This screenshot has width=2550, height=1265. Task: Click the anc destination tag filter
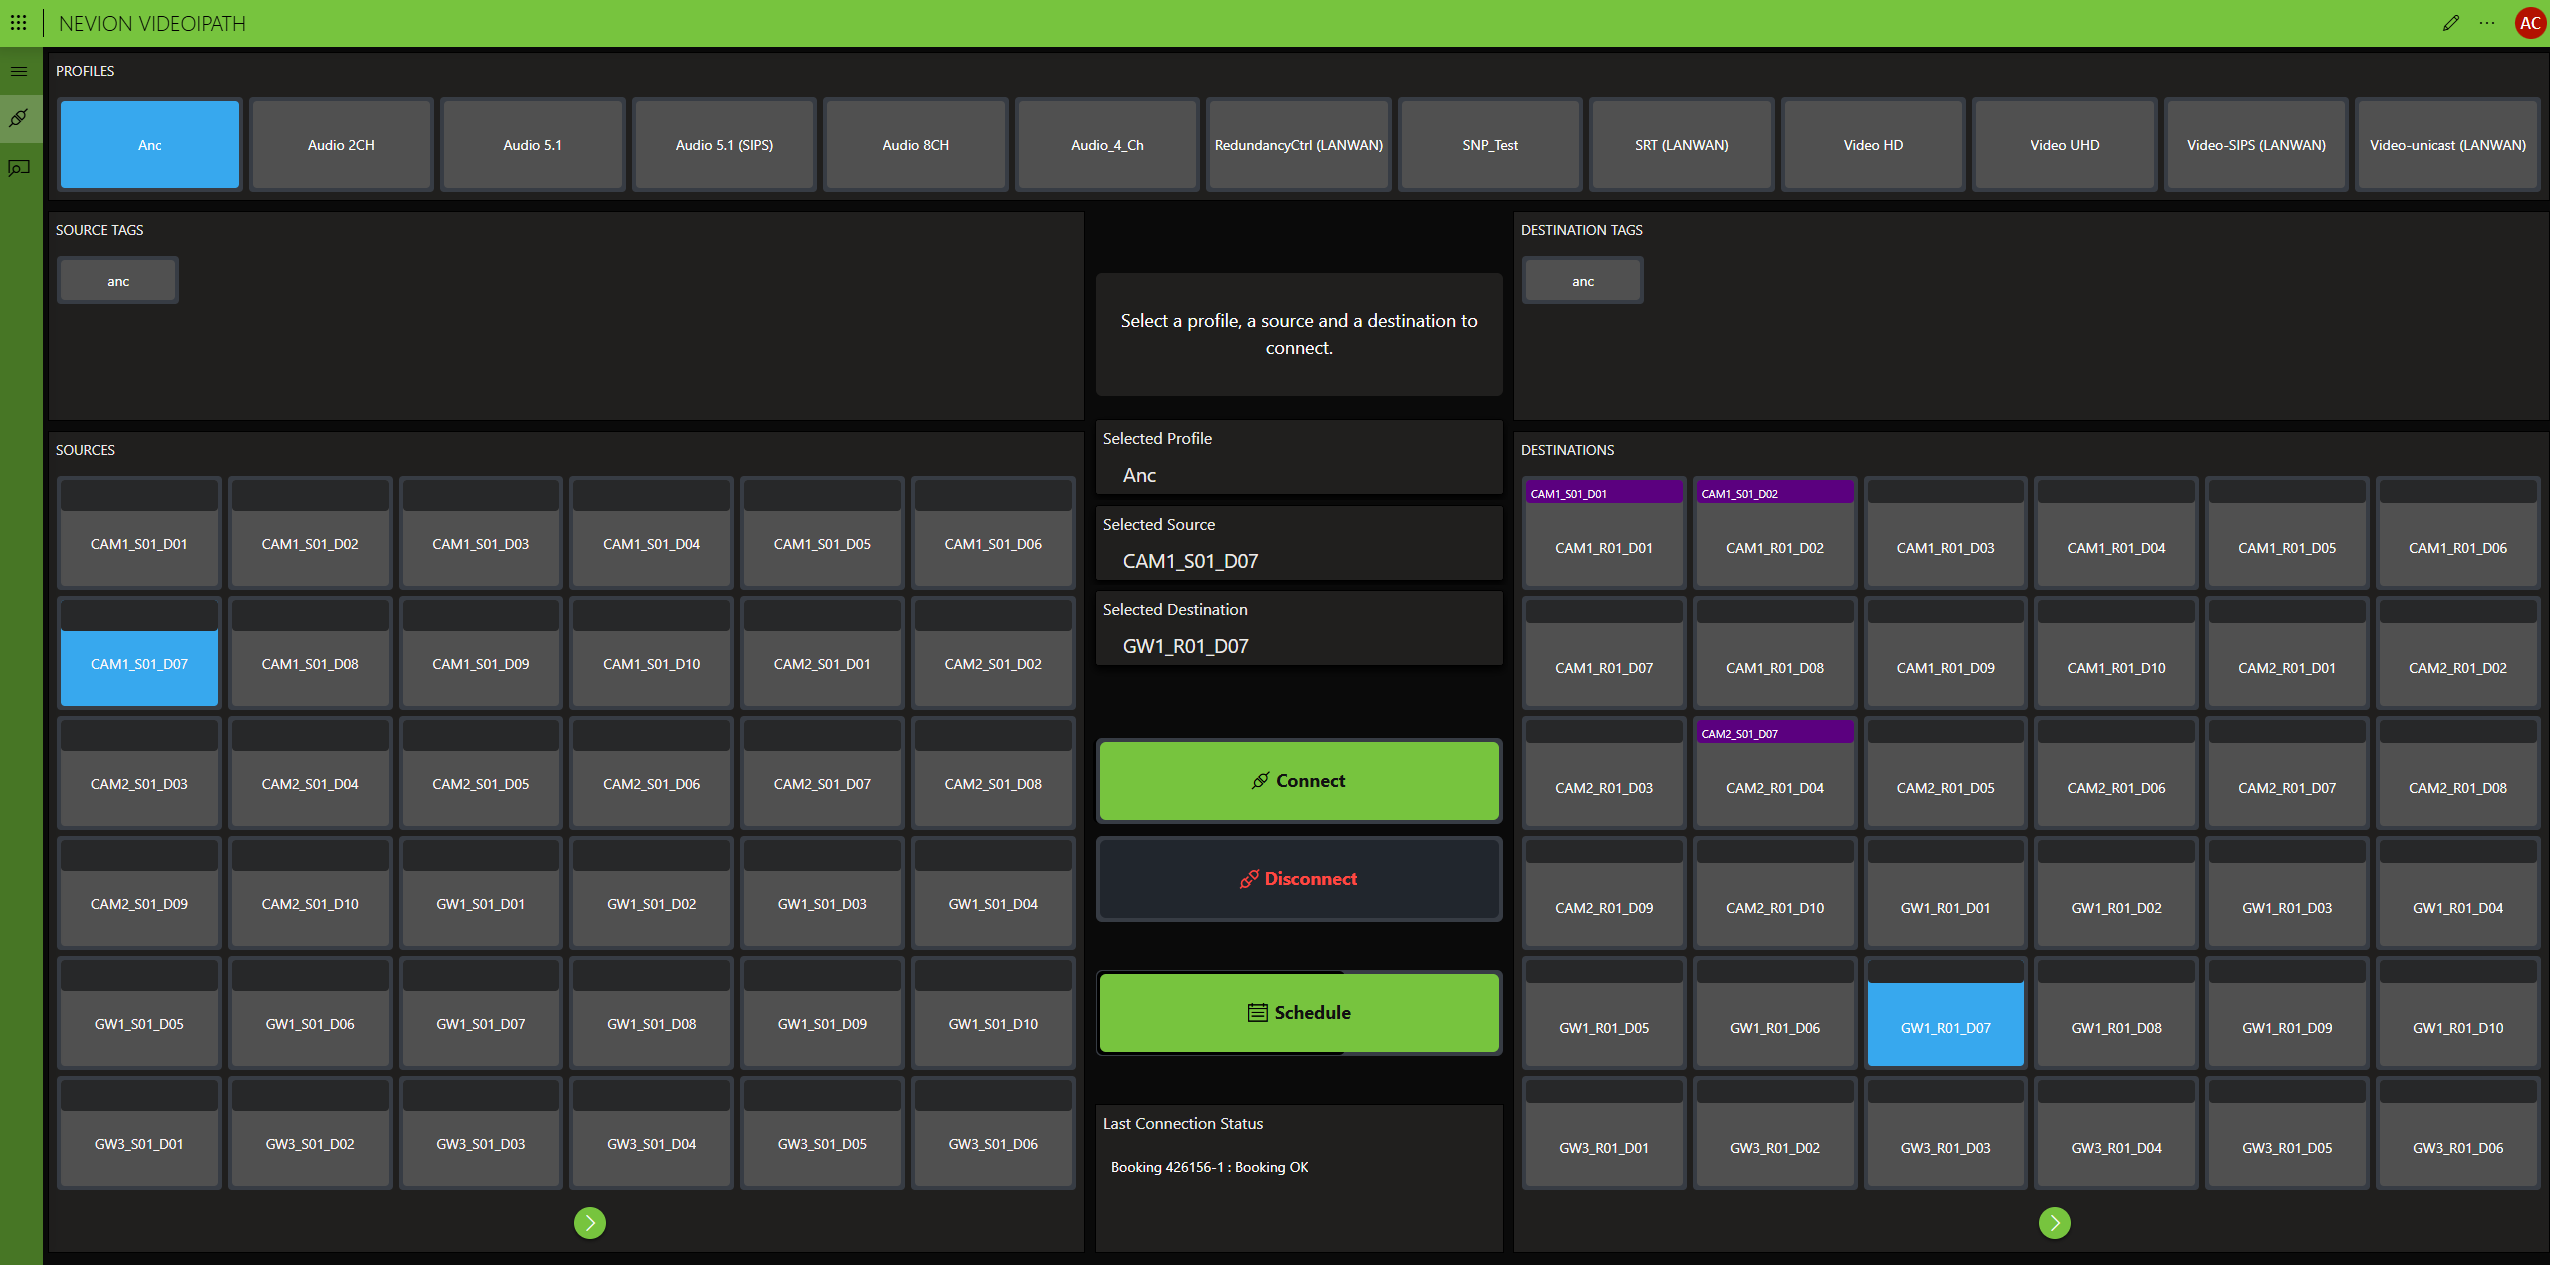point(1584,280)
